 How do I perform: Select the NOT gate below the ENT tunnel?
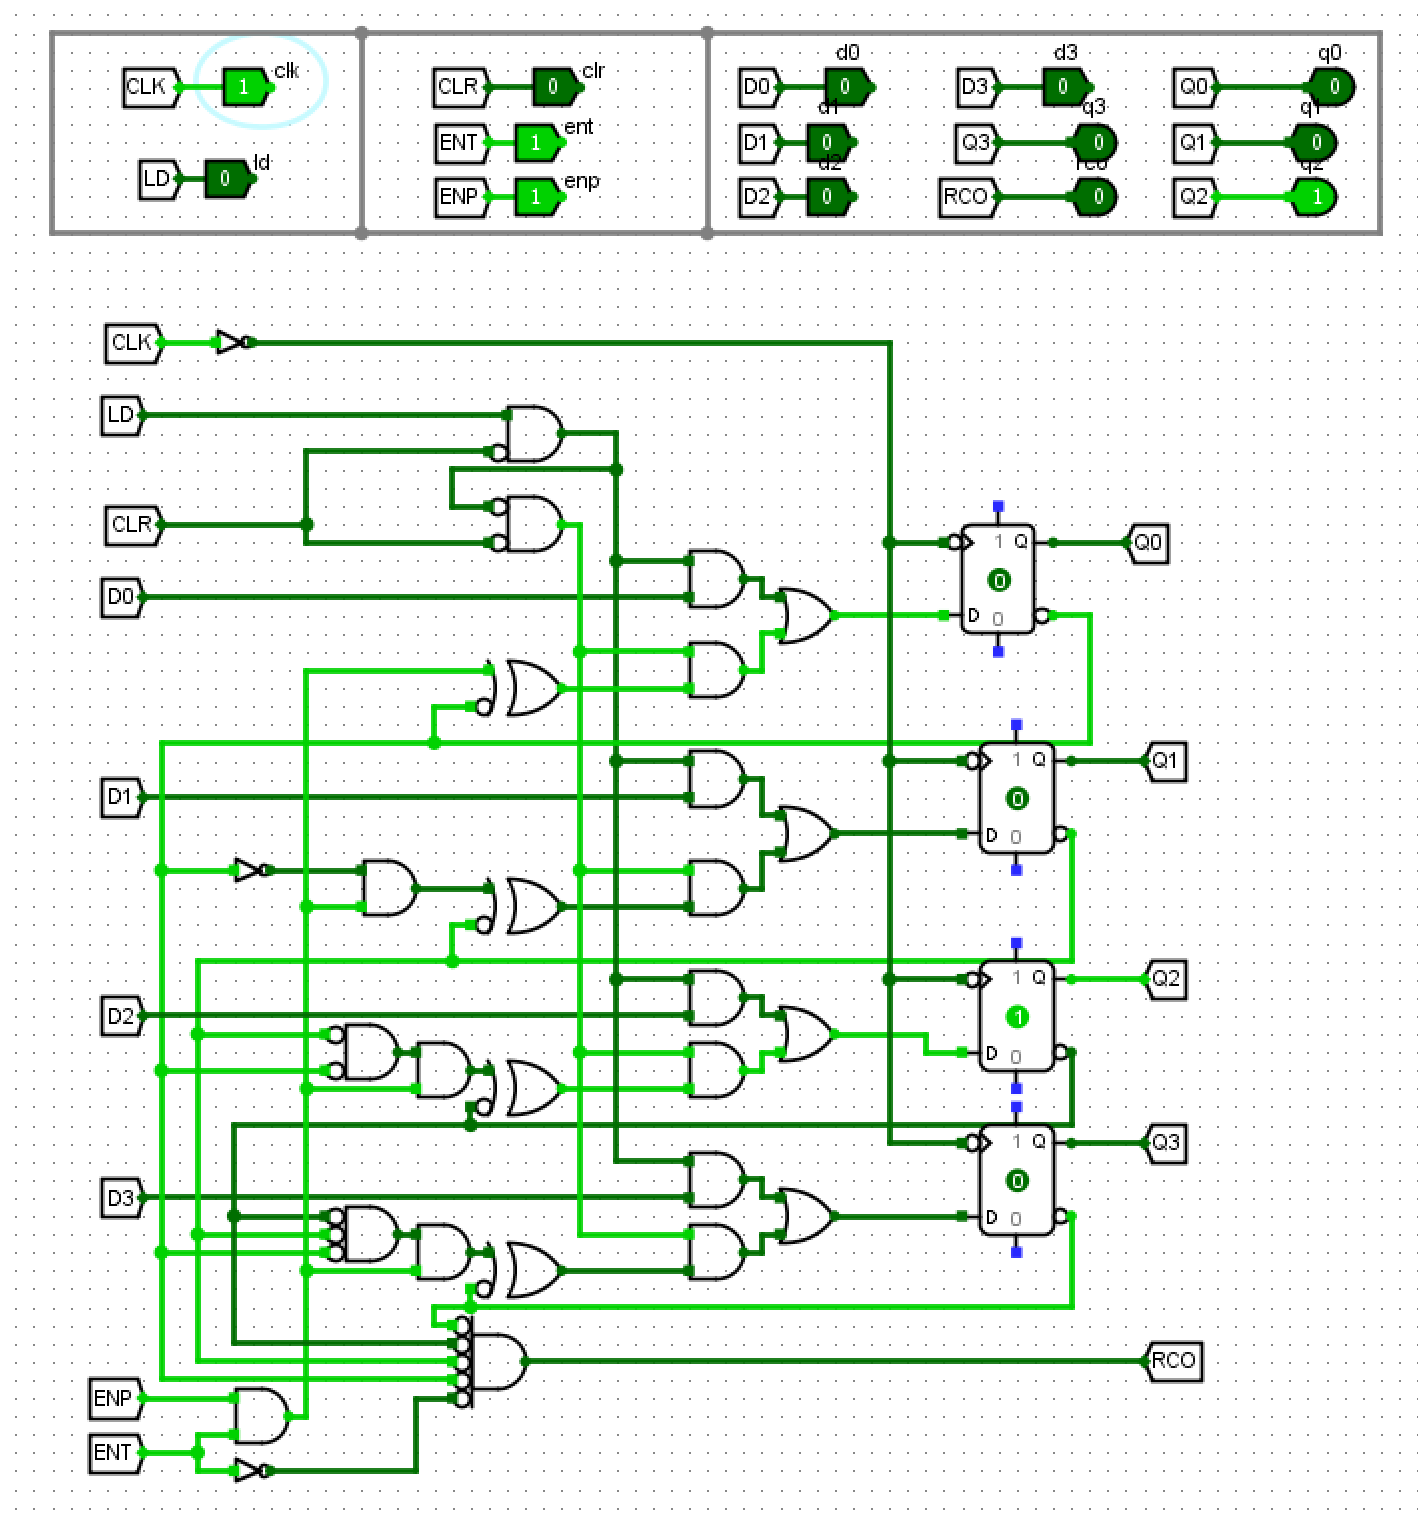click(x=252, y=1470)
